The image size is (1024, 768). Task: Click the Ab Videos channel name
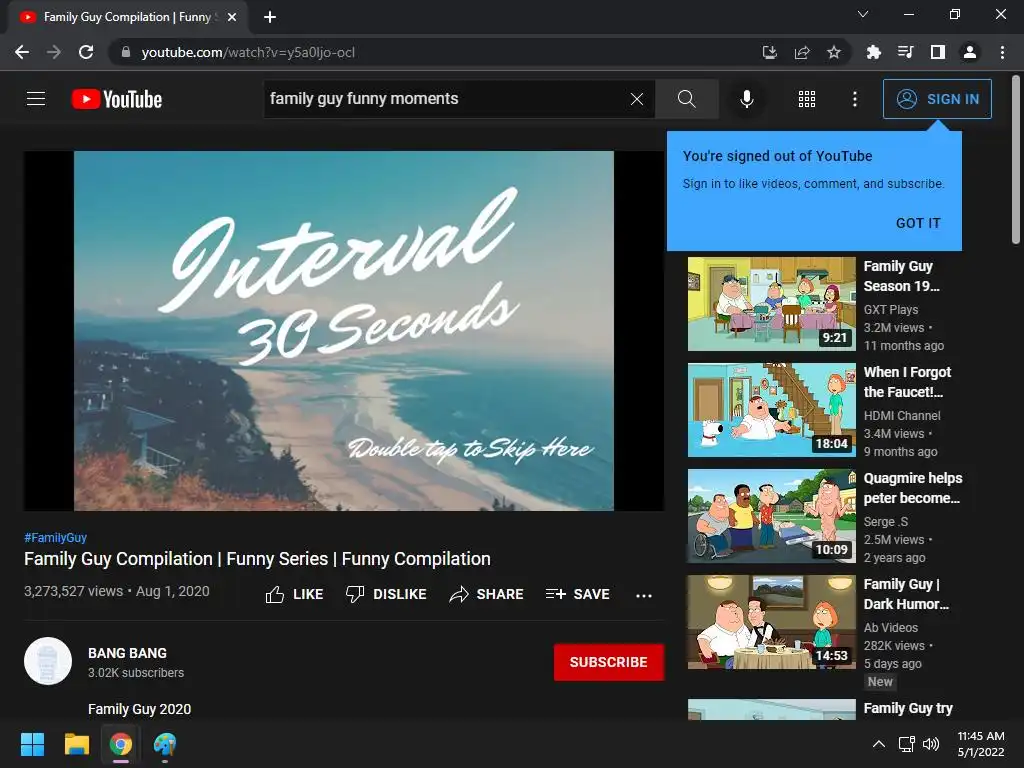tap(891, 627)
